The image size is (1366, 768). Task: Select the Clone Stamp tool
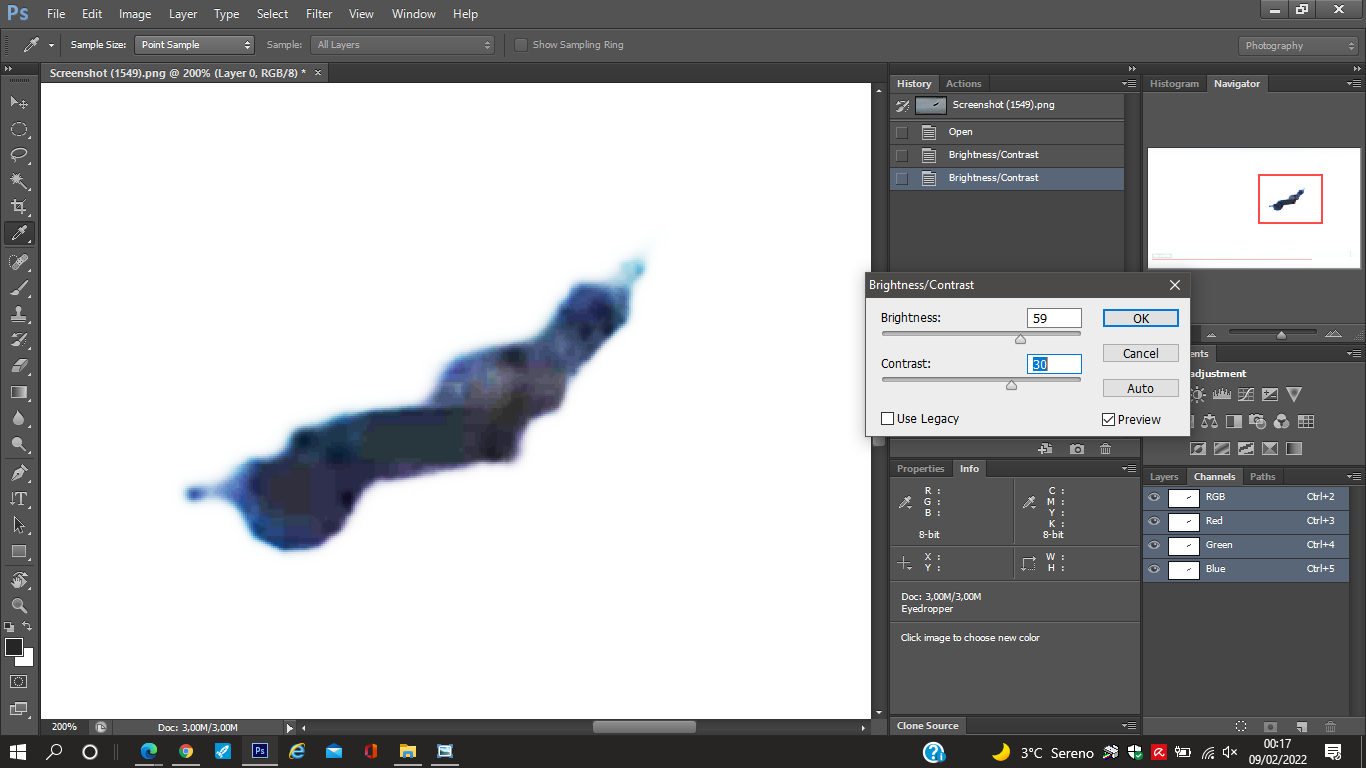click(x=19, y=314)
